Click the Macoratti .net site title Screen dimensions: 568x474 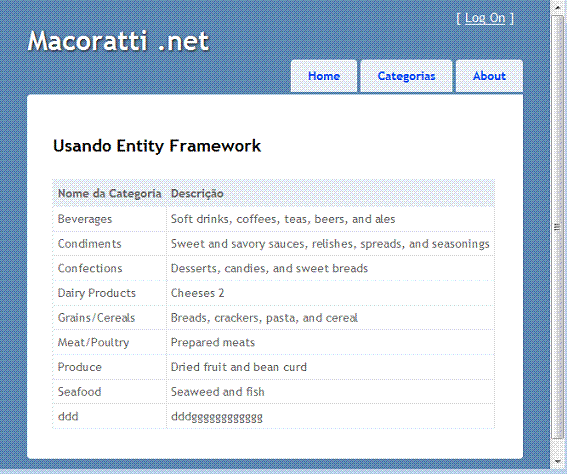pyautogui.click(x=118, y=41)
